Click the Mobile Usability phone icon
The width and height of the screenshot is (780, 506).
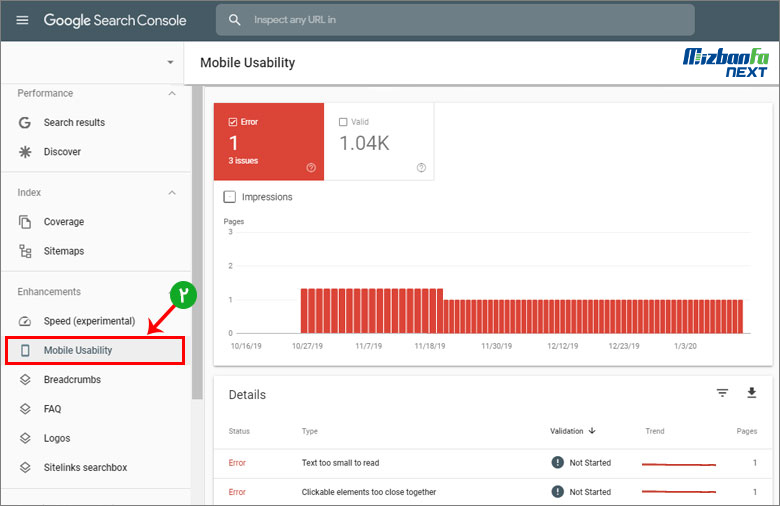pyautogui.click(x=25, y=350)
